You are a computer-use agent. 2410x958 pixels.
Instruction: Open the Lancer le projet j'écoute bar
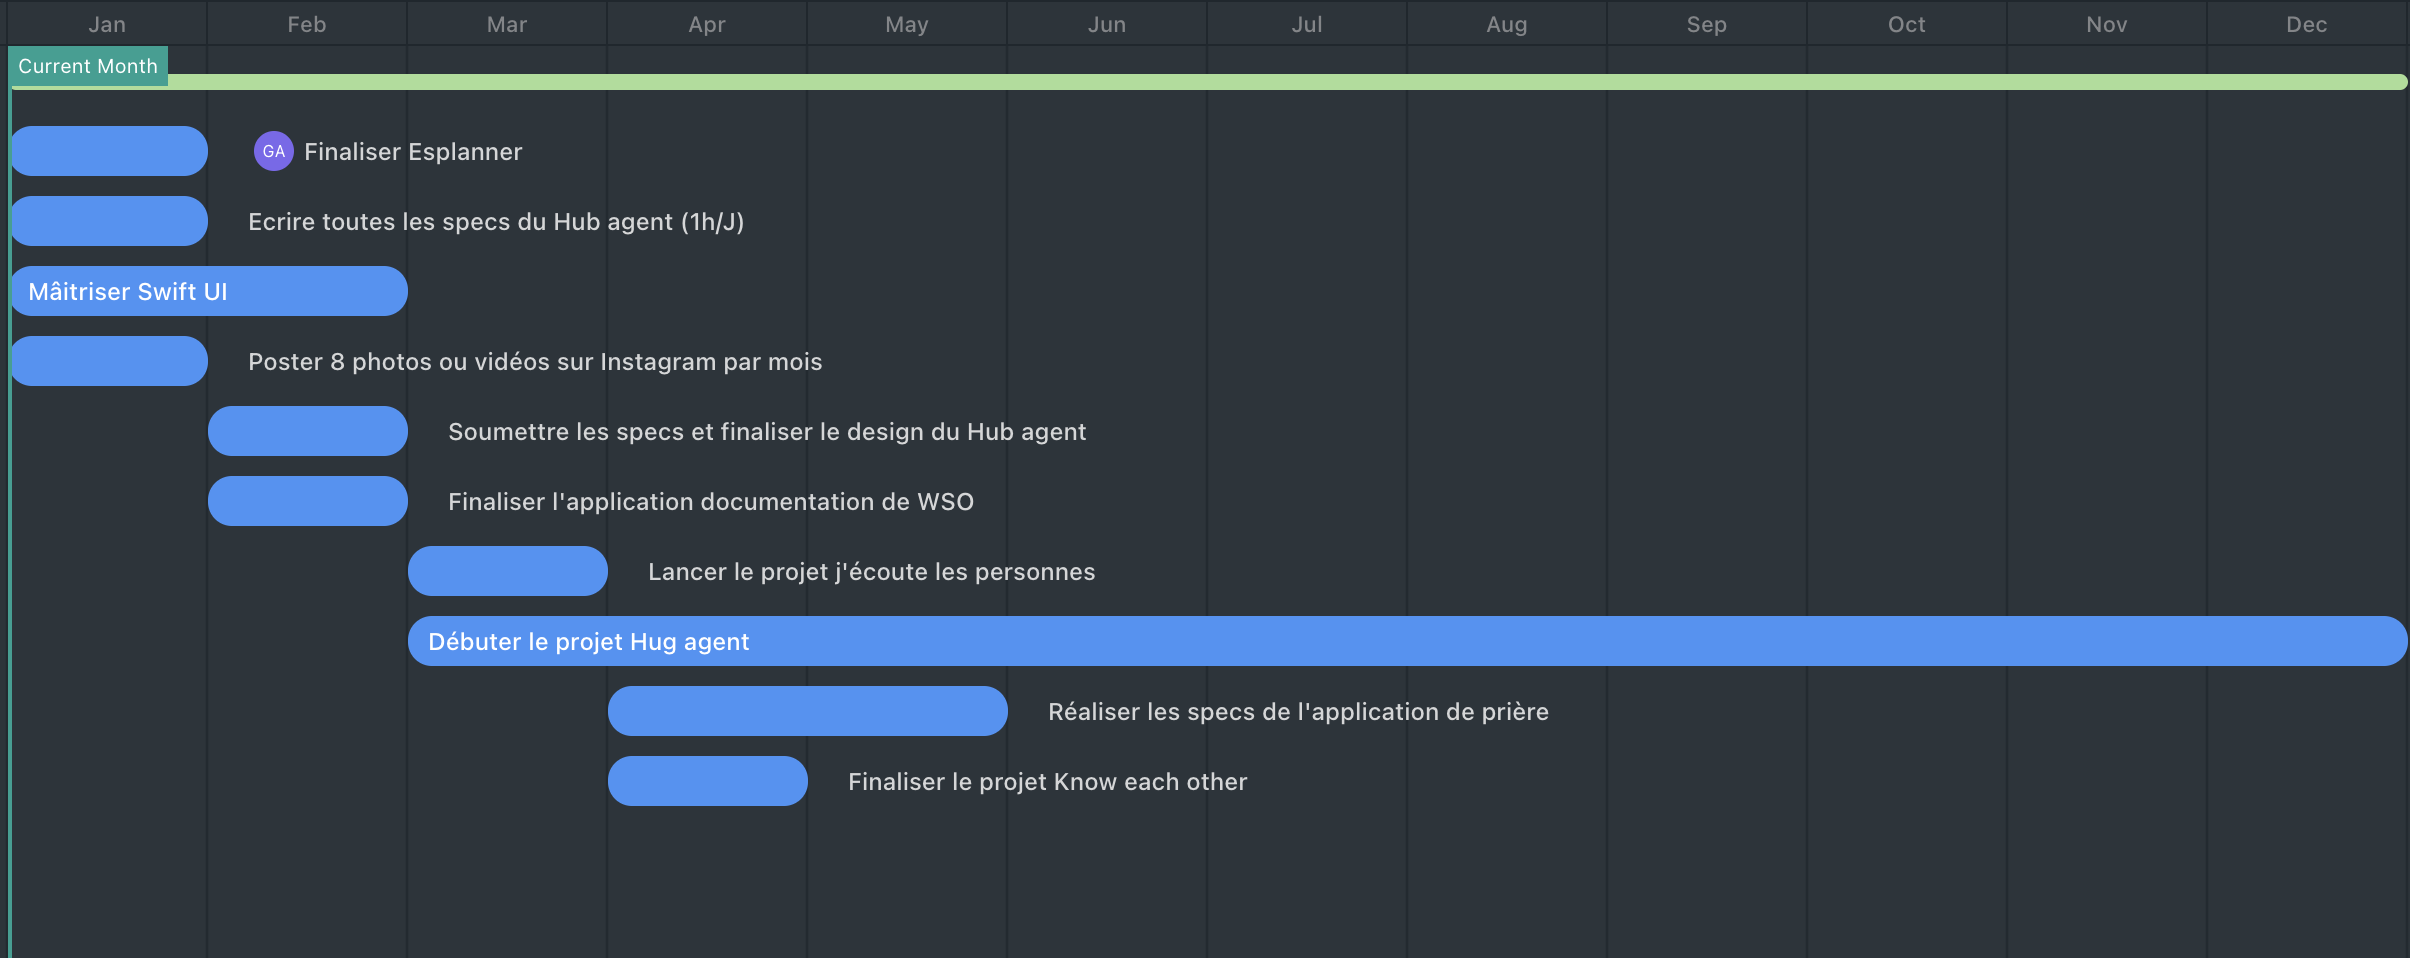[507, 571]
